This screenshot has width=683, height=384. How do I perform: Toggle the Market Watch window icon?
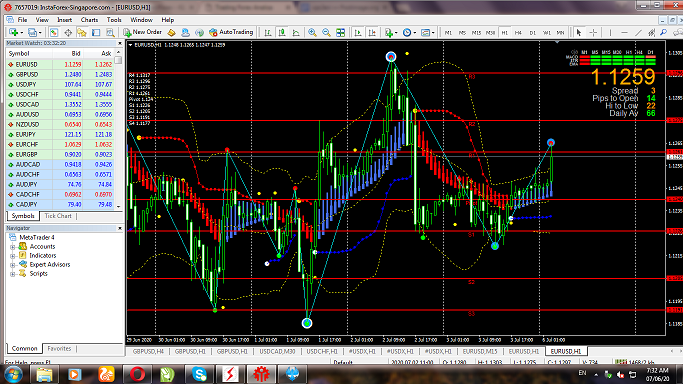coord(54,33)
